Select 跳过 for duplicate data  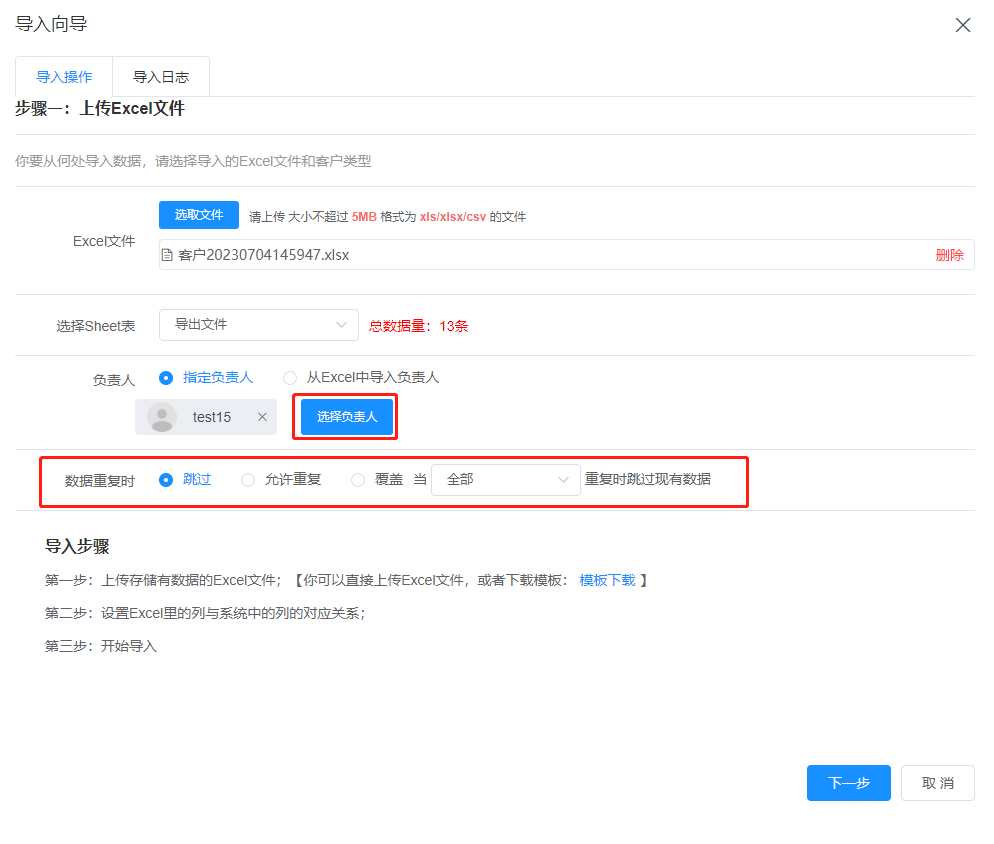point(166,480)
